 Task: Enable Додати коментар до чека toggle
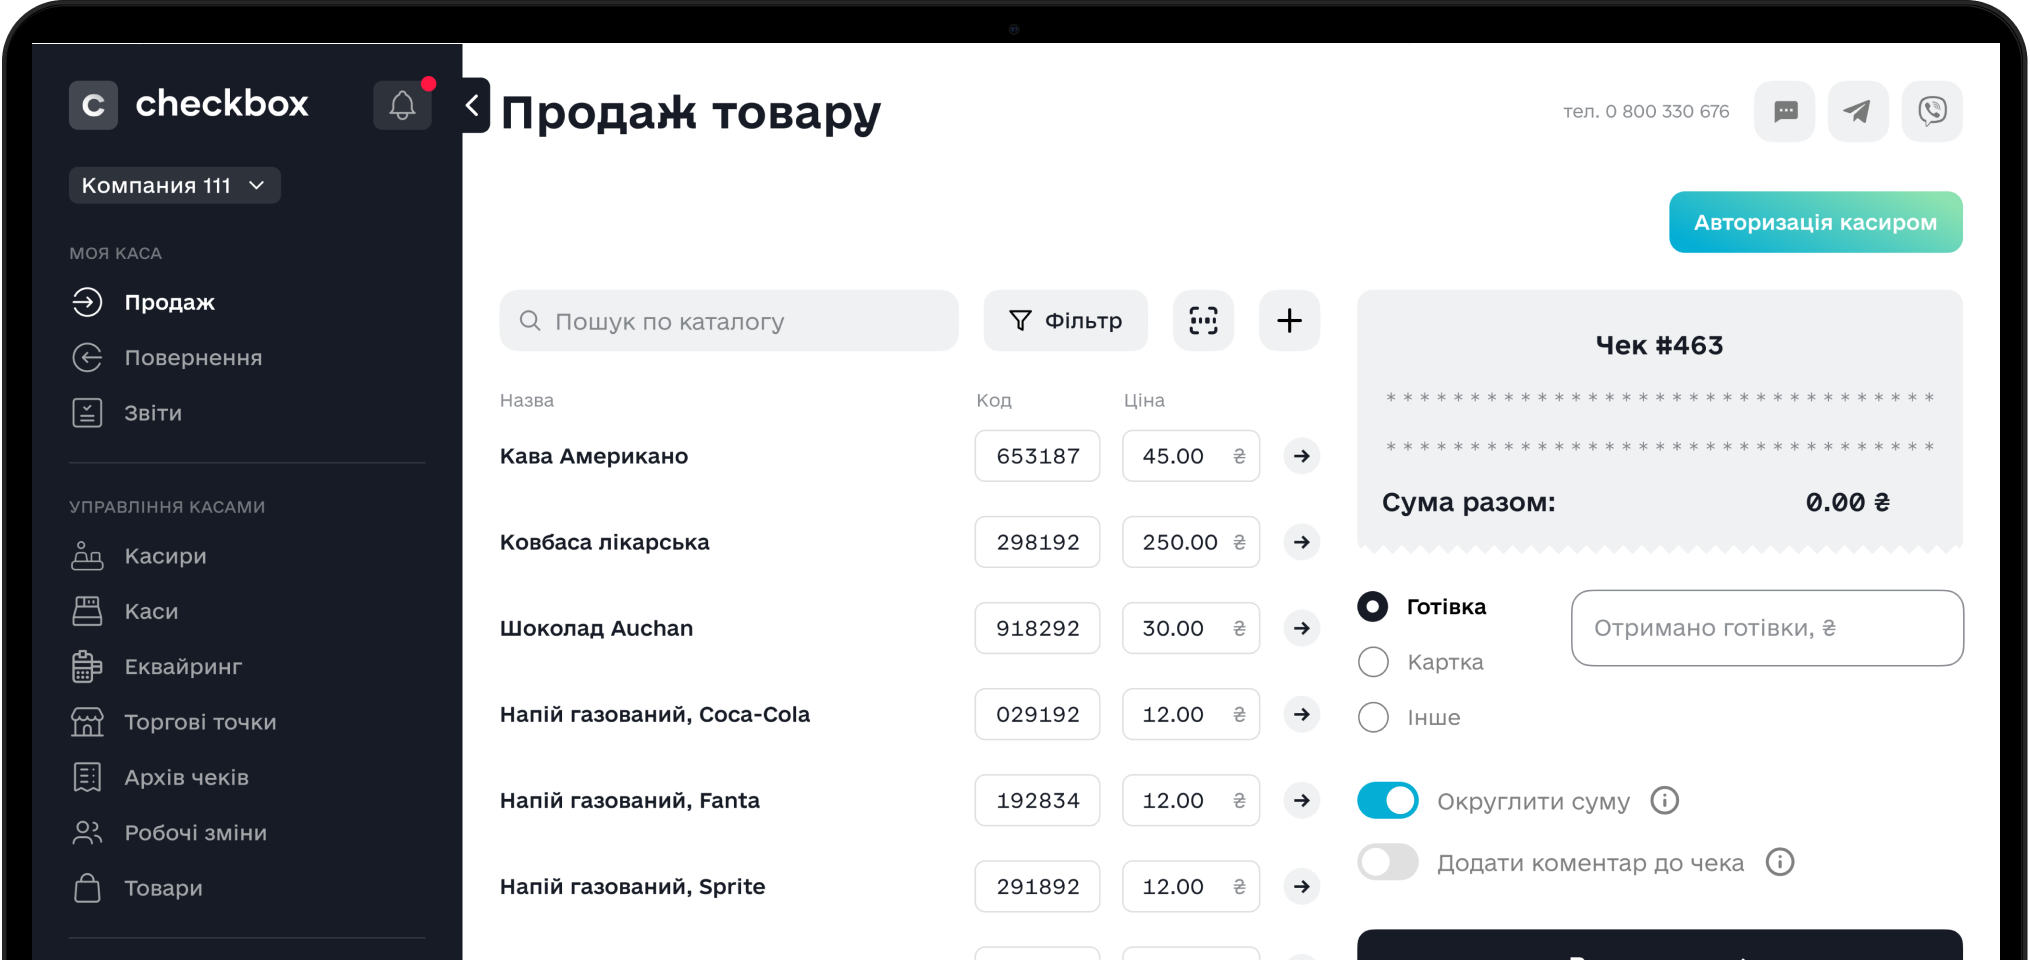tap(1388, 862)
